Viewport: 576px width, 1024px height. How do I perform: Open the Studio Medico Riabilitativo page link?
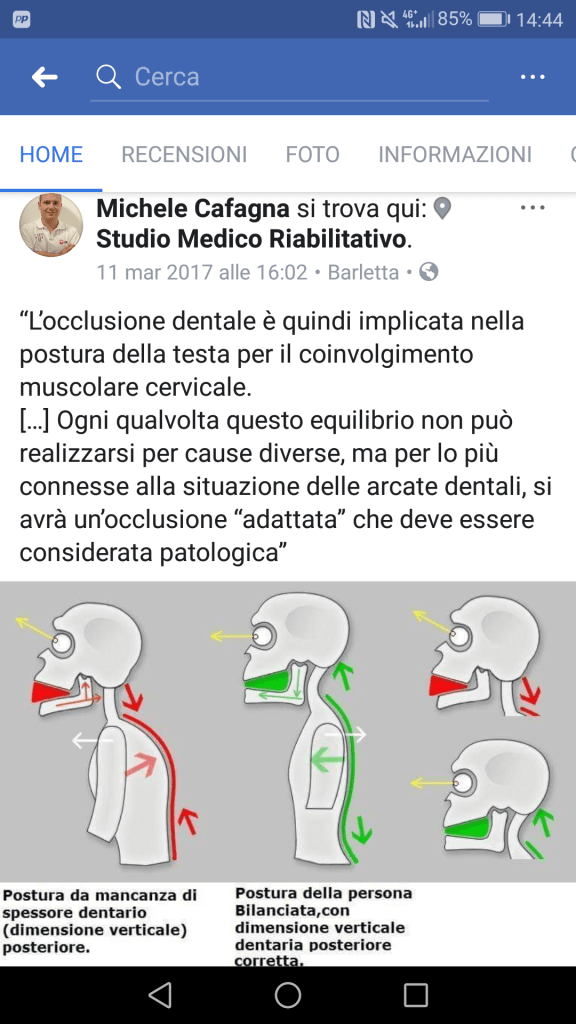click(251, 240)
